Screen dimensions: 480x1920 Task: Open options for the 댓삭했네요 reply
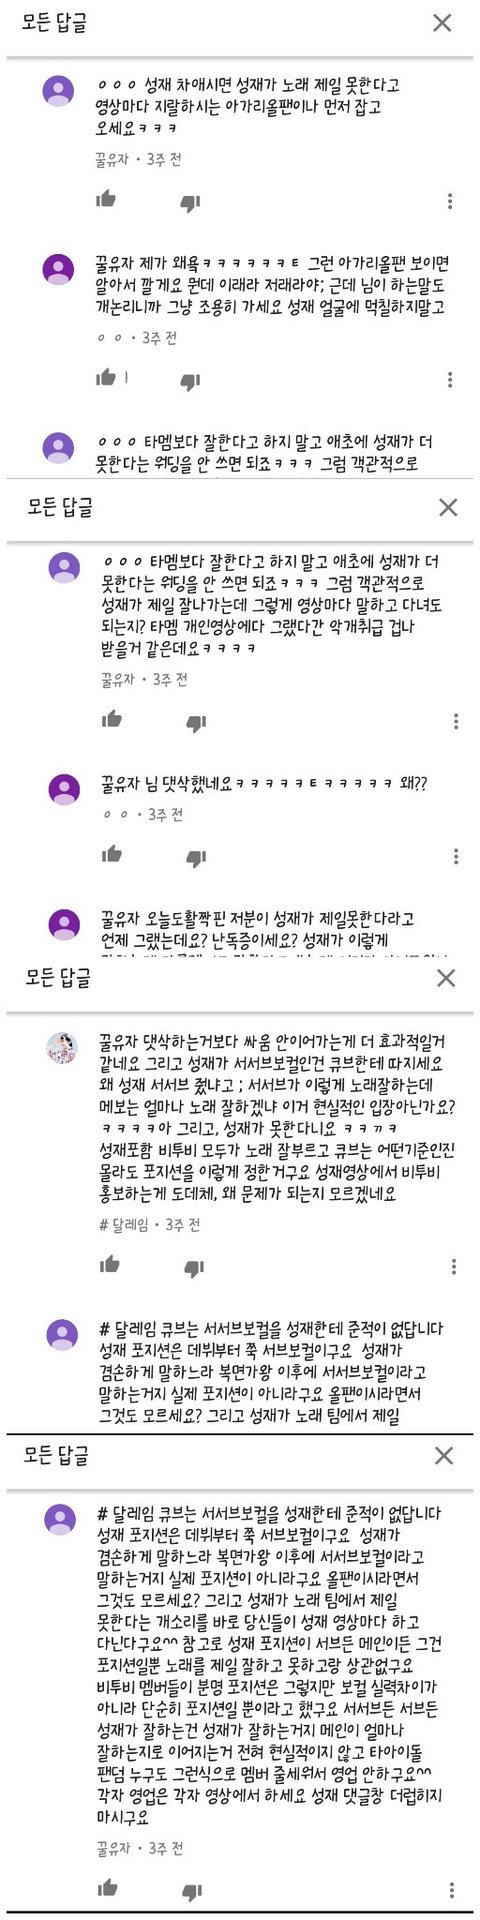pyautogui.click(x=456, y=856)
